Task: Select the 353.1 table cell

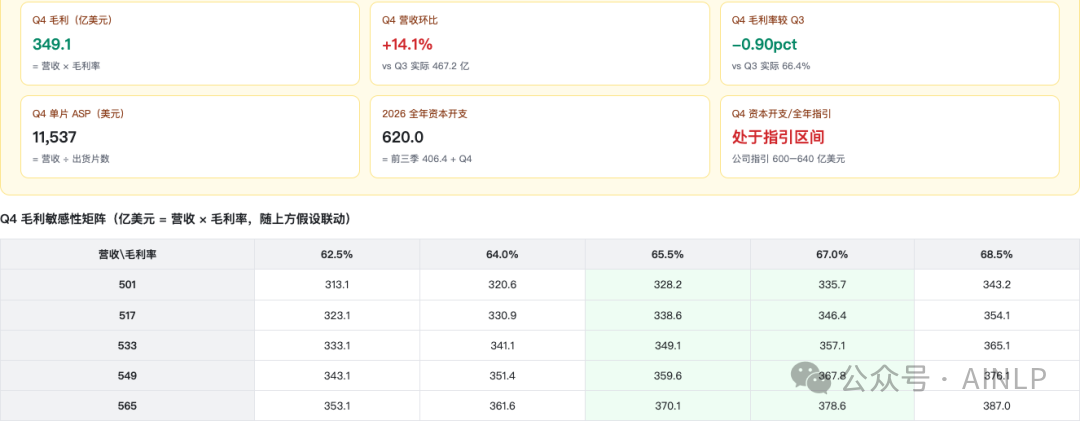Action: (x=337, y=406)
